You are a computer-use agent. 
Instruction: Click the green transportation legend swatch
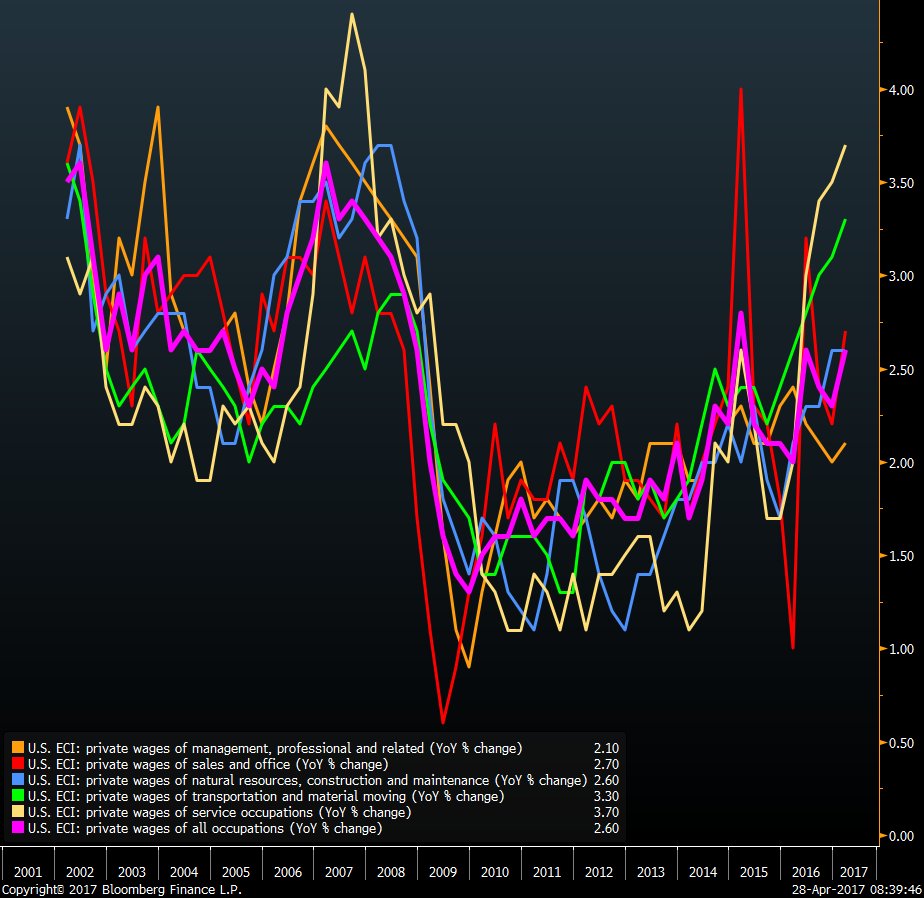[x=17, y=796]
